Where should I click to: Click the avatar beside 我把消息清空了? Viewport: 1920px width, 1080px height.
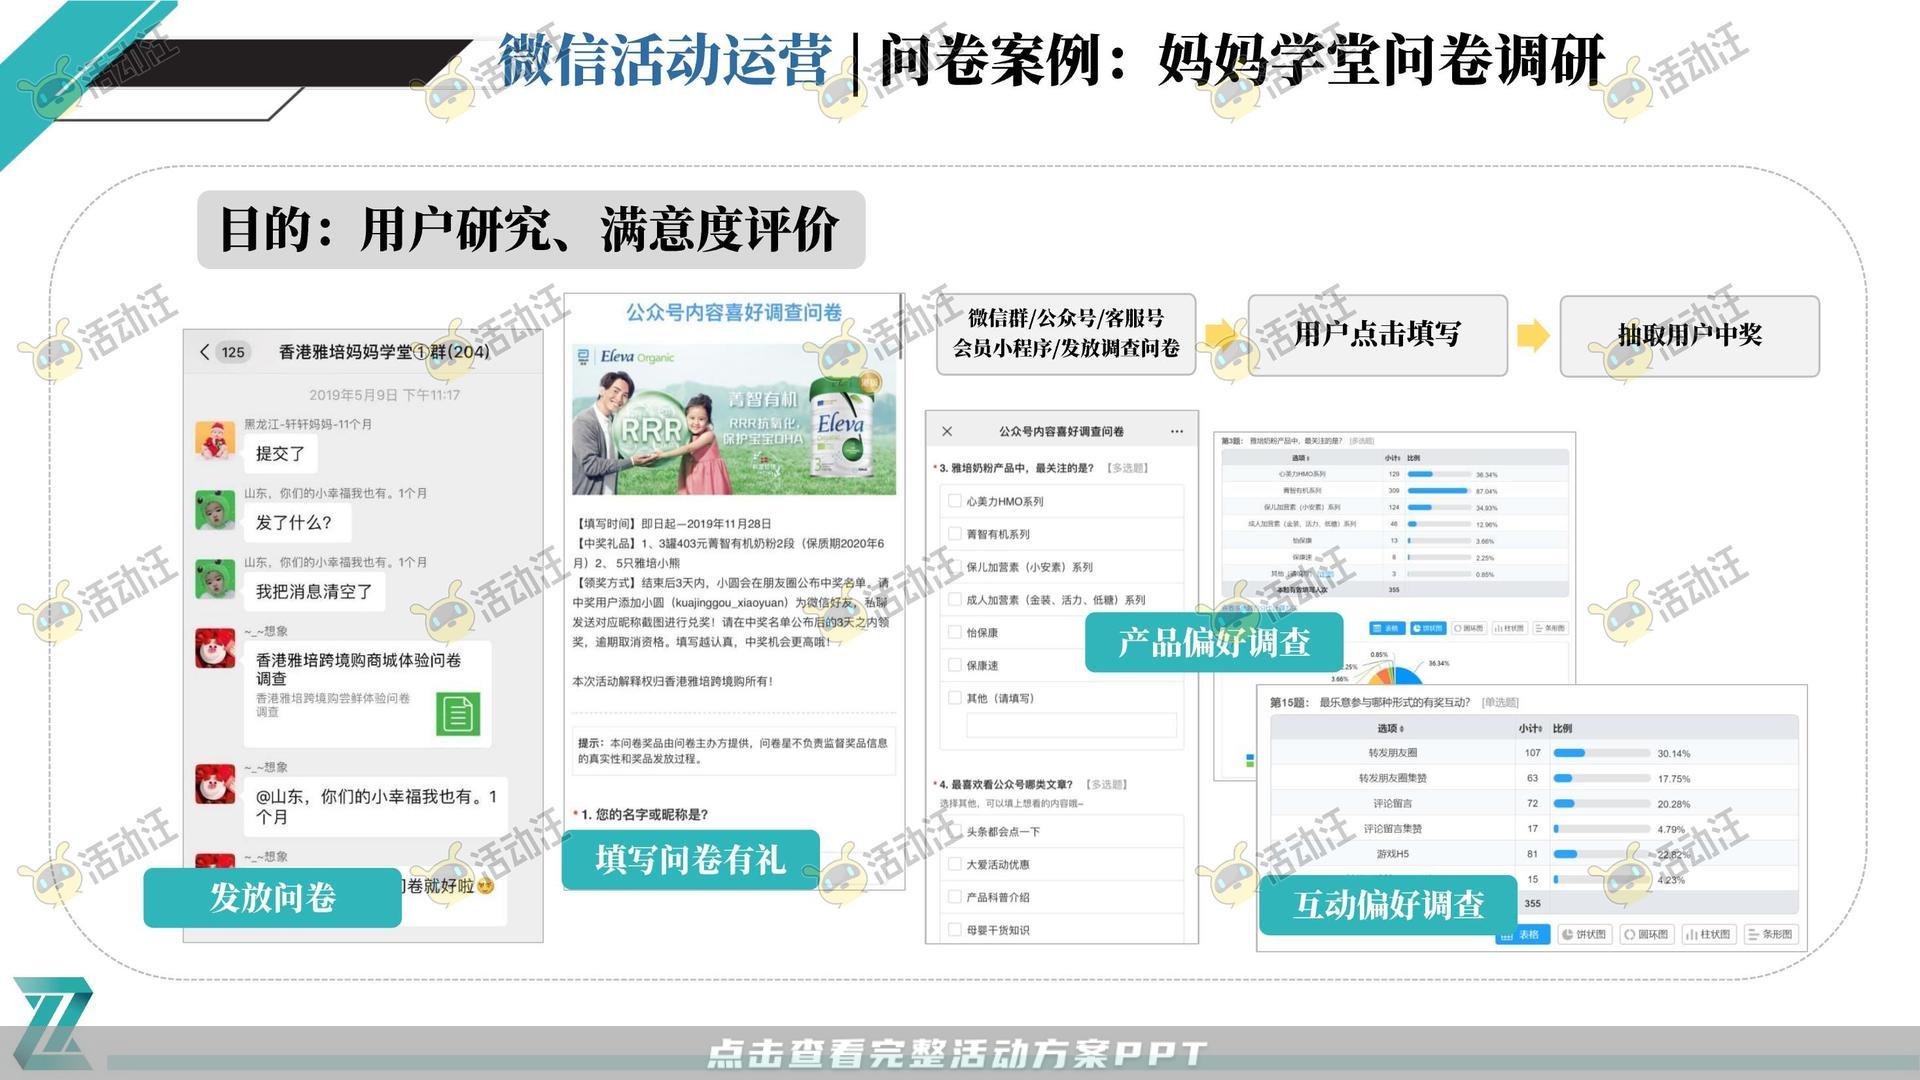[x=215, y=579]
